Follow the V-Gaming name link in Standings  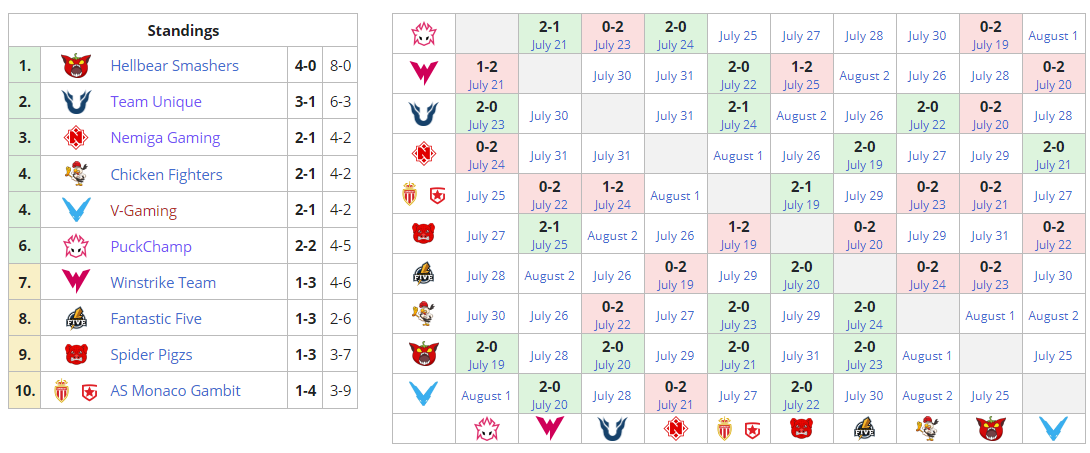coord(143,211)
